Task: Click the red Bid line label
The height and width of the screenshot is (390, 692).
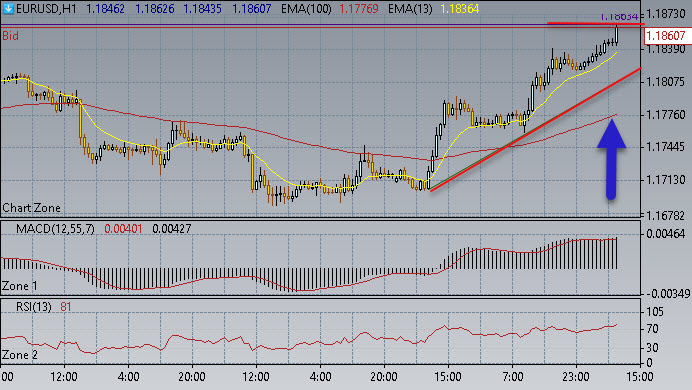Action: pyautogui.click(x=10, y=36)
